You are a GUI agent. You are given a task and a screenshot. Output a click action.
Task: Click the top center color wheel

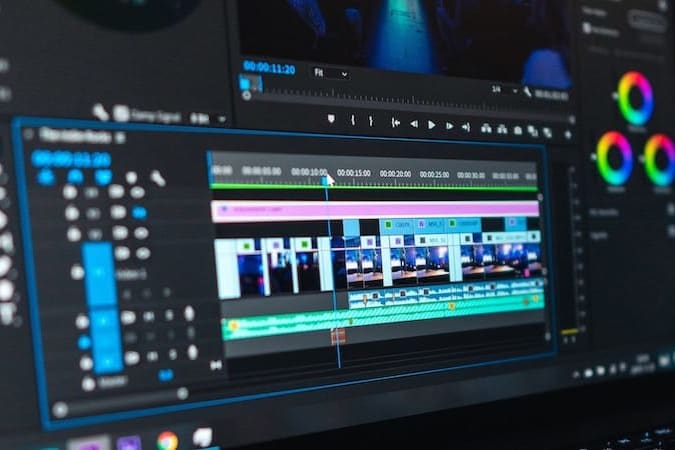(x=635, y=98)
